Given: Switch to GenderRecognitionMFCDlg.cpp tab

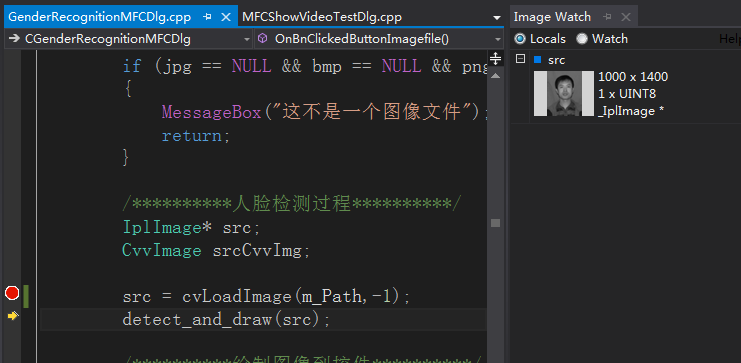Looking at the screenshot, I should pos(100,17).
